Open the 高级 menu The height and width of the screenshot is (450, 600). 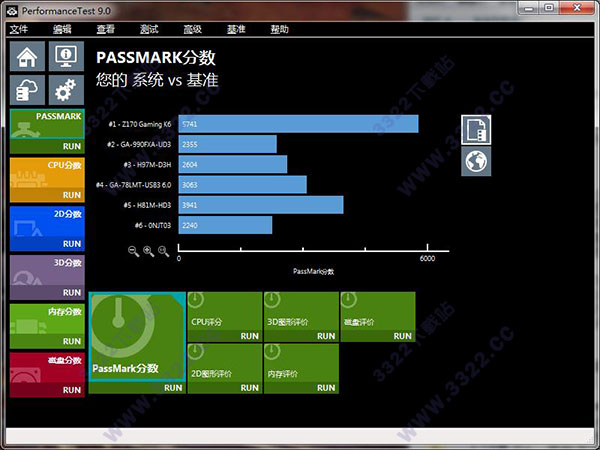192,29
